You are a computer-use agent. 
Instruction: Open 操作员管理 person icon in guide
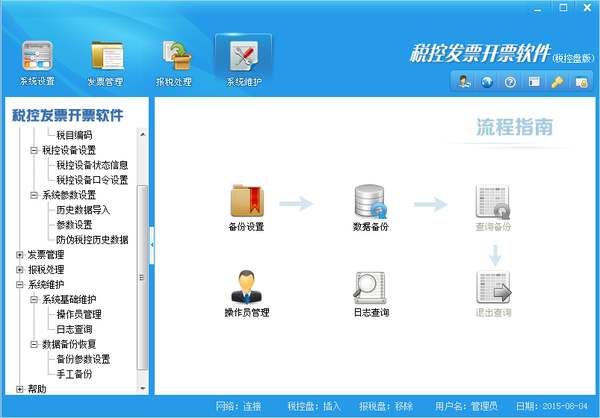[246, 288]
